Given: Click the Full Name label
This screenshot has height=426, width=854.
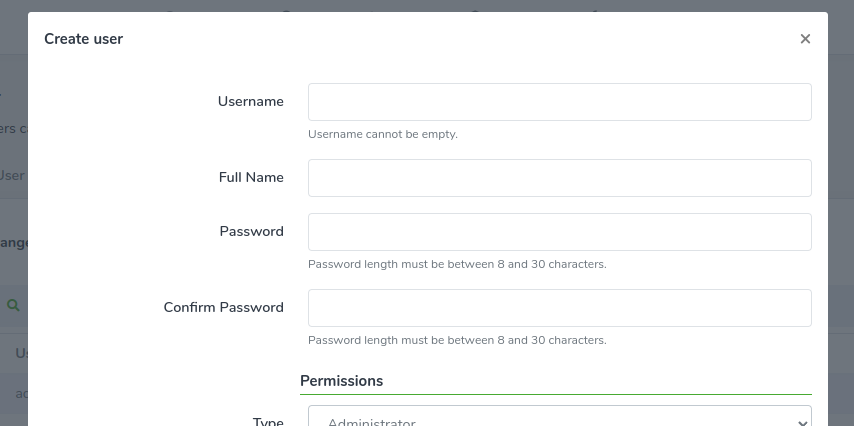Looking at the screenshot, I should pyautogui.click(x=251, y=178).
